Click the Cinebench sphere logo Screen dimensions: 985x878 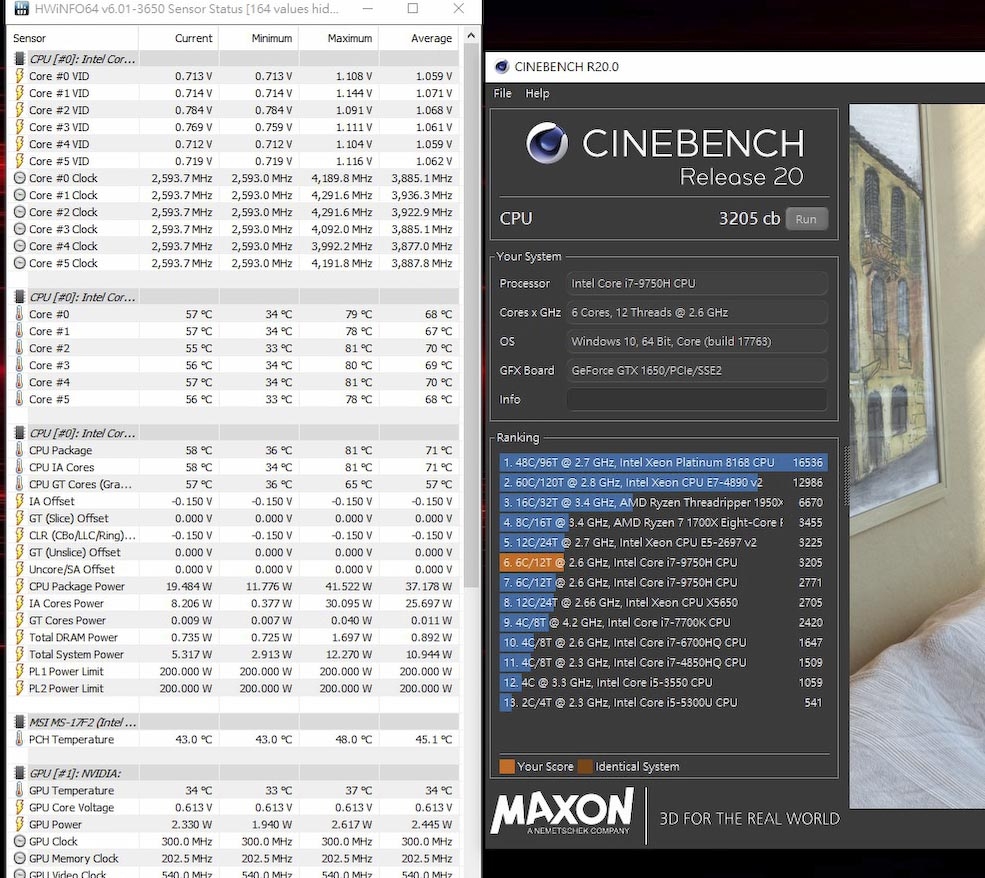pos(547,143)
